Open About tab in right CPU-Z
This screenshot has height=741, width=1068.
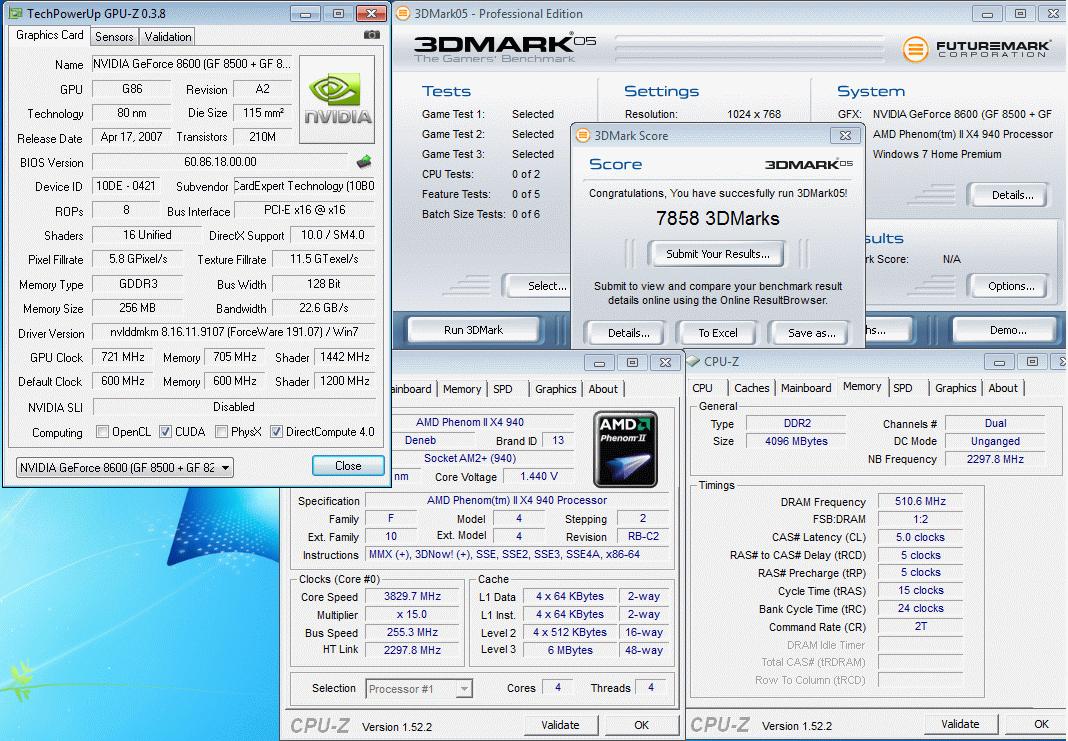(1003, 388)
